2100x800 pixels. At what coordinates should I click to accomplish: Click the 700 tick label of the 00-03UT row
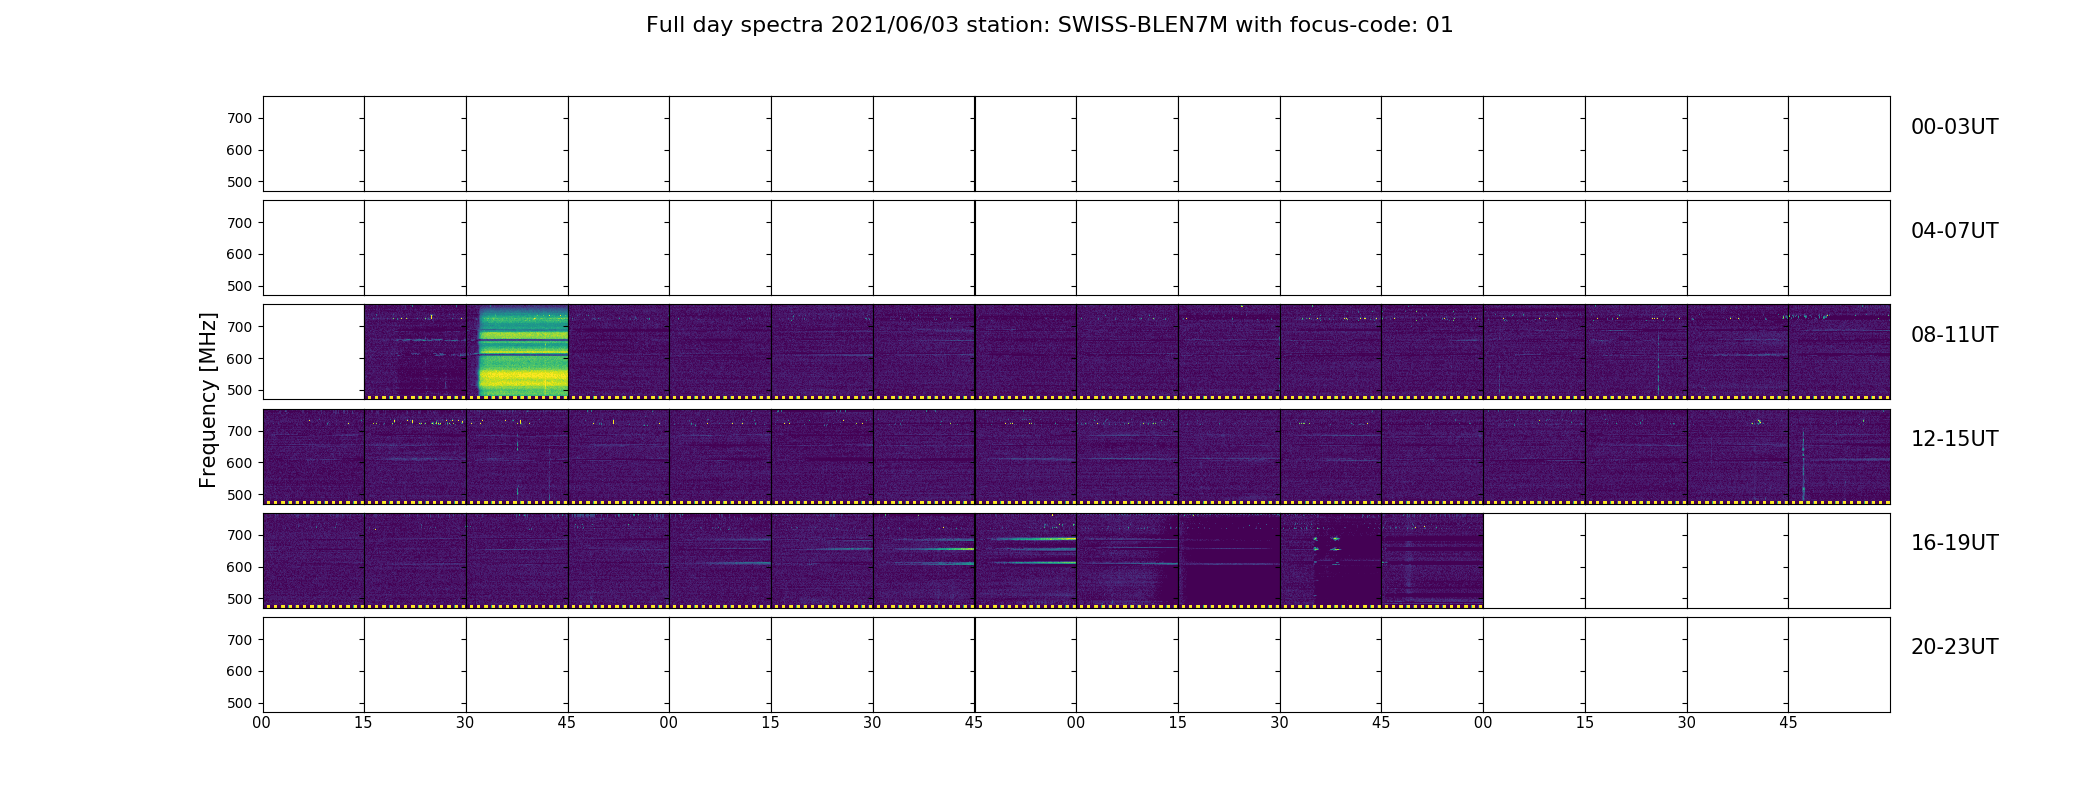[239, 118]
